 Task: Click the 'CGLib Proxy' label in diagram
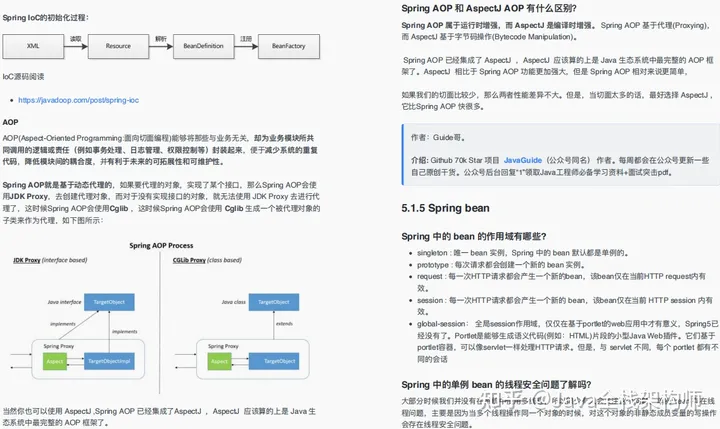click(189, 260)
